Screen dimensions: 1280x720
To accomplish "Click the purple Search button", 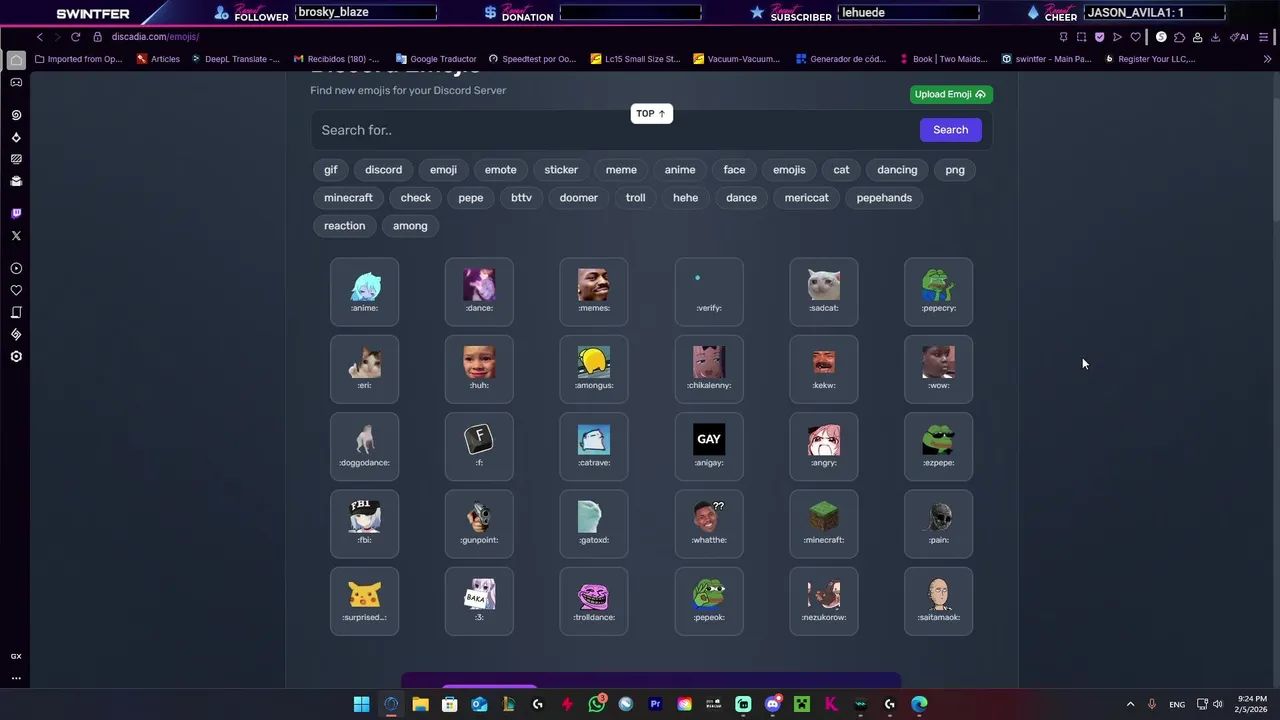I will coord(950,130).
